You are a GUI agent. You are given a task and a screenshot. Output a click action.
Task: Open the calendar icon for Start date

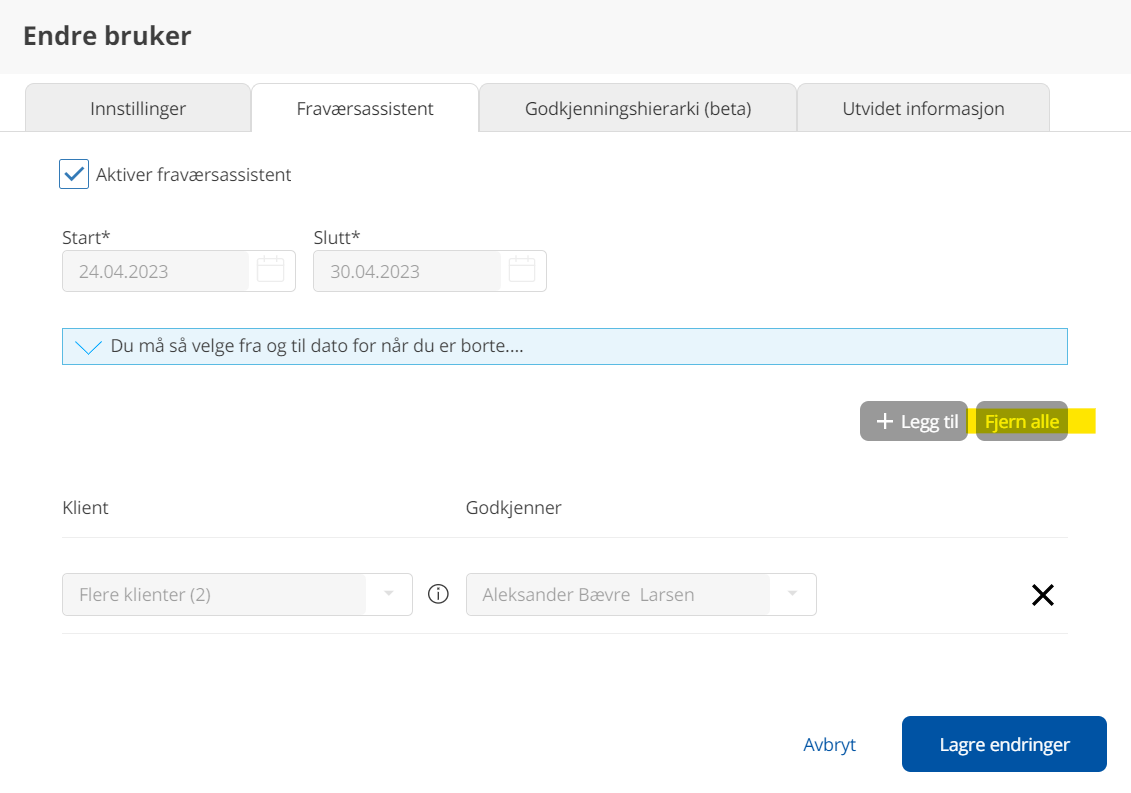tap(271, 270)
